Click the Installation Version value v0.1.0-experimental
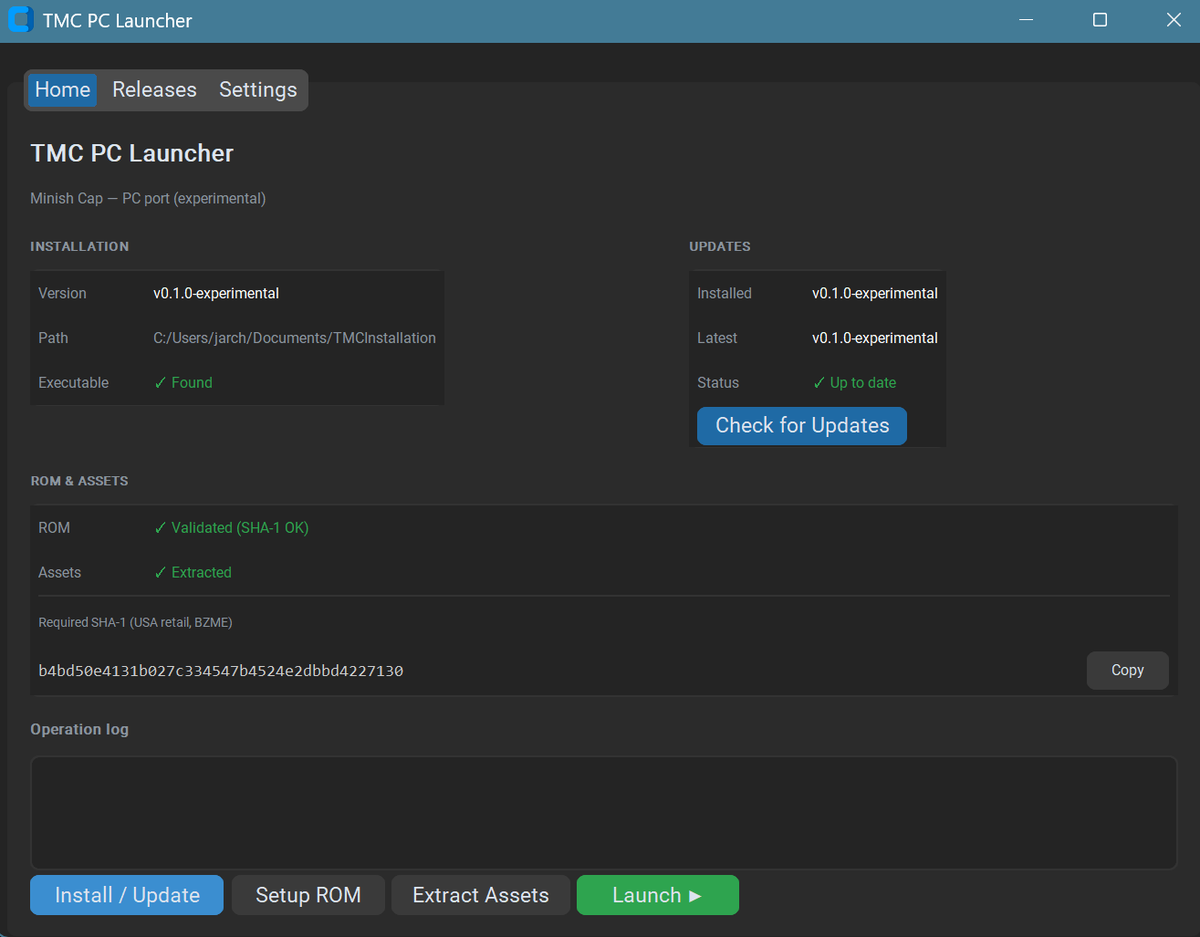Screen dimensions: 1200x937 click(x=216, y=294)
